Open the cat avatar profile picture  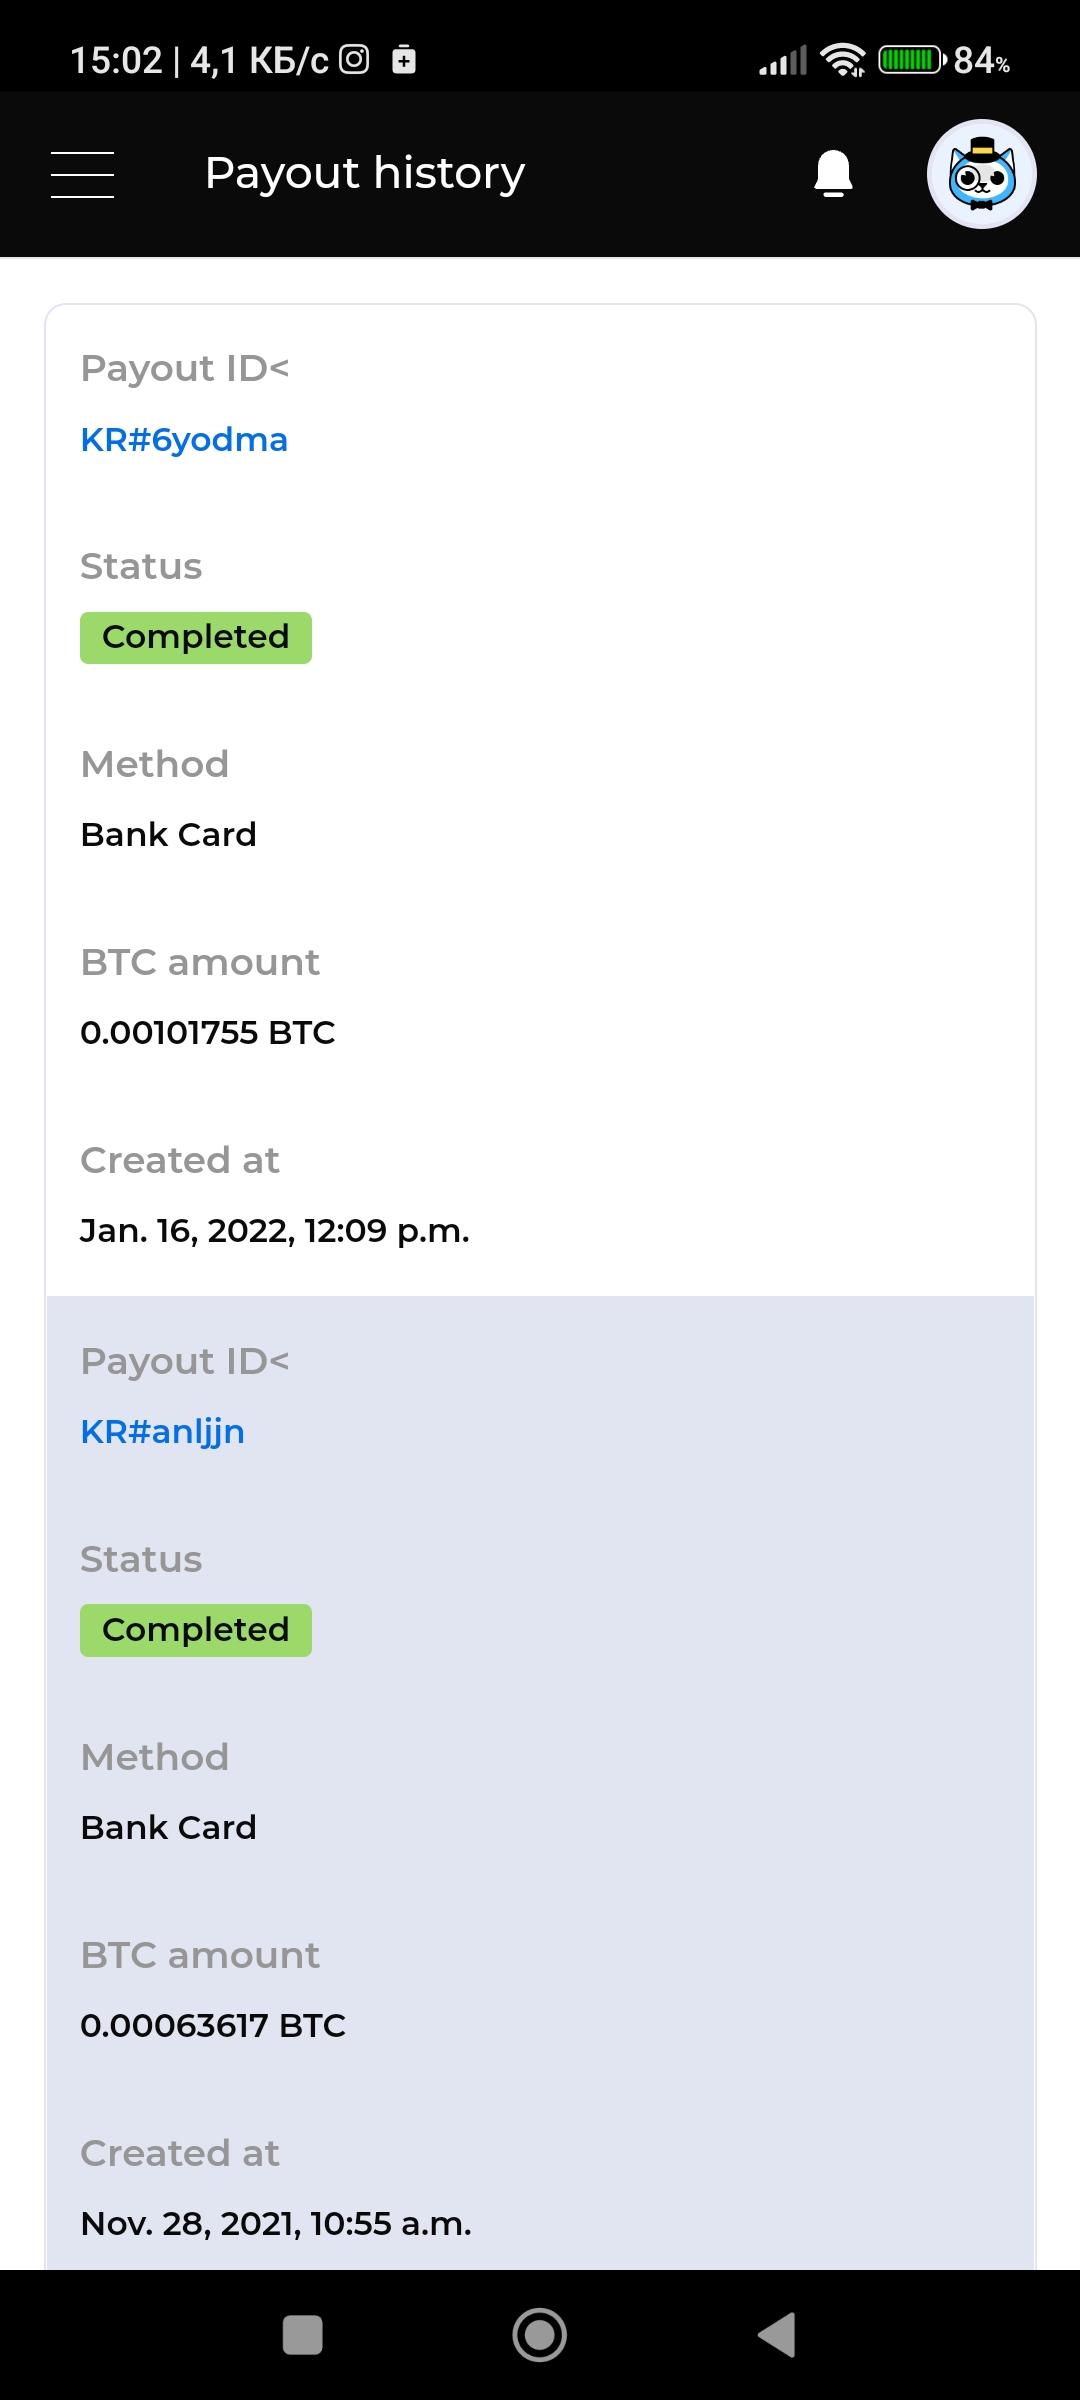(x=981, y=174)
